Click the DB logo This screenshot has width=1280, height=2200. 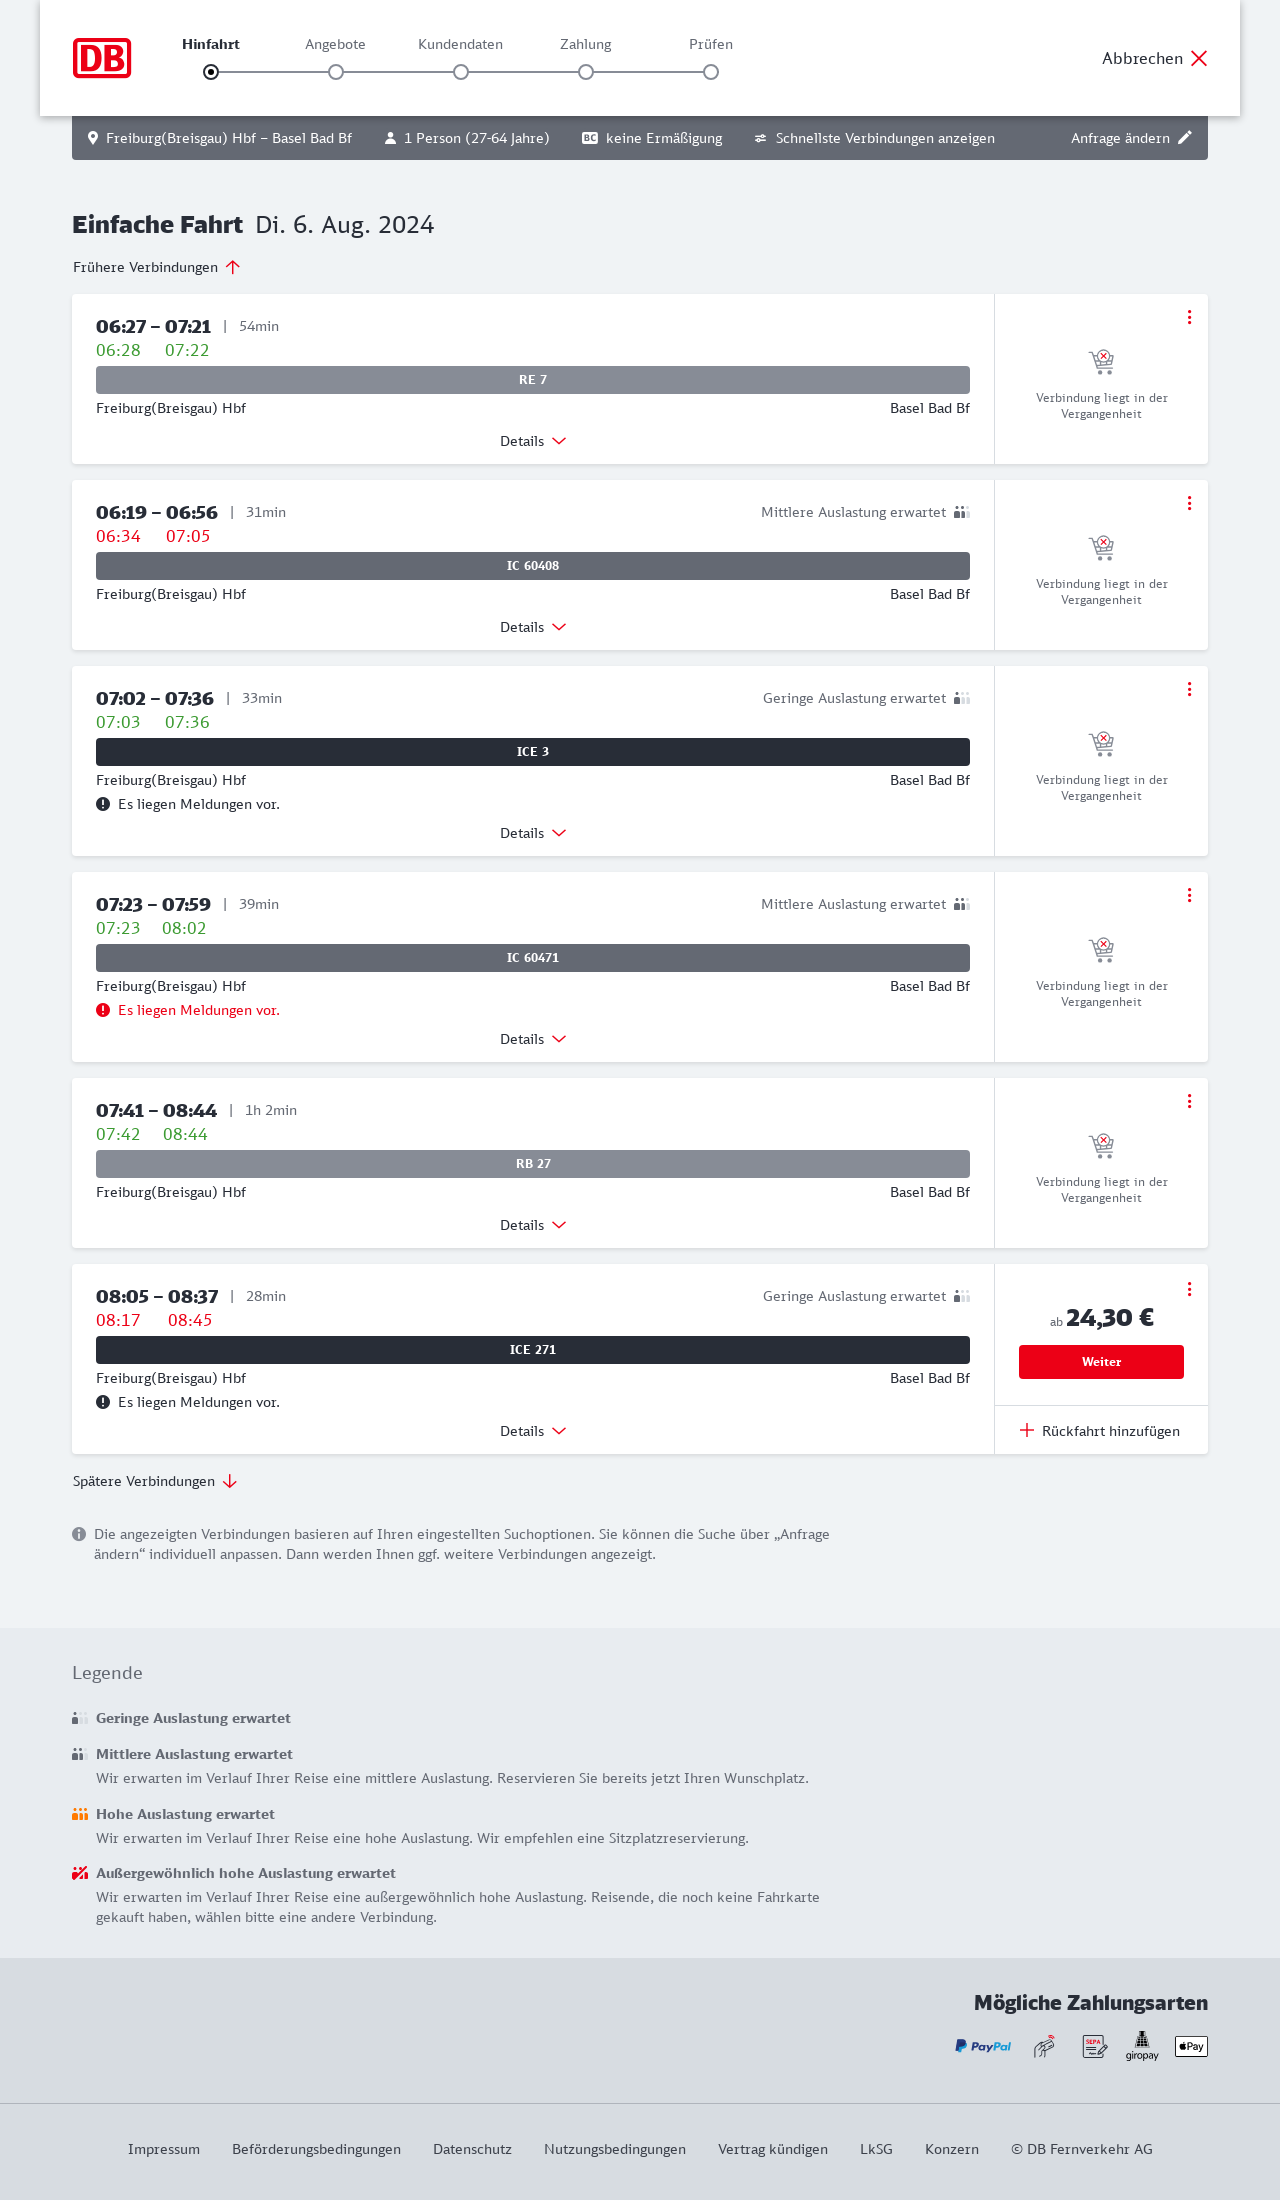click(102, 58)
